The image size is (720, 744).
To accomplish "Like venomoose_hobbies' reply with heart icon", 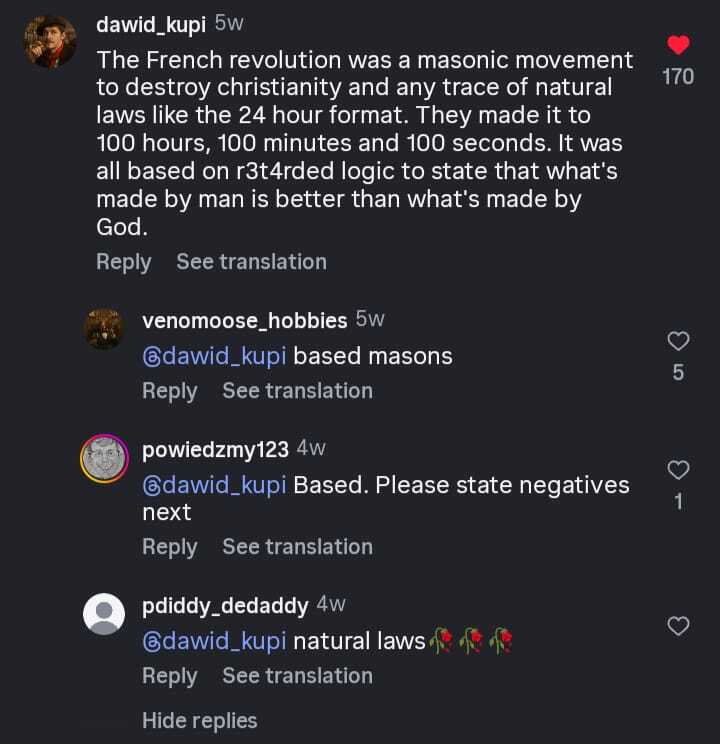I will (x=678, y=342).
